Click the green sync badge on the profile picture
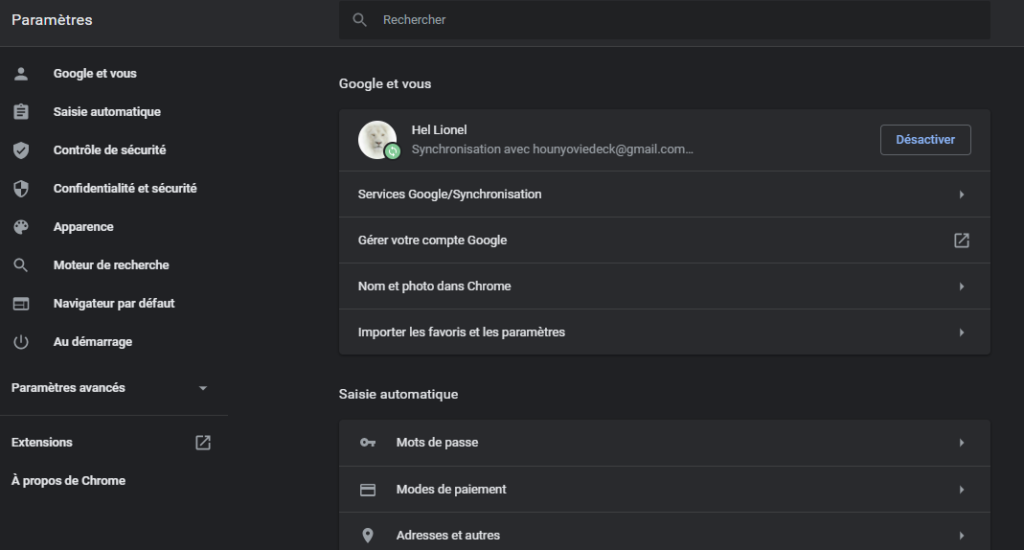 [392, 152]
